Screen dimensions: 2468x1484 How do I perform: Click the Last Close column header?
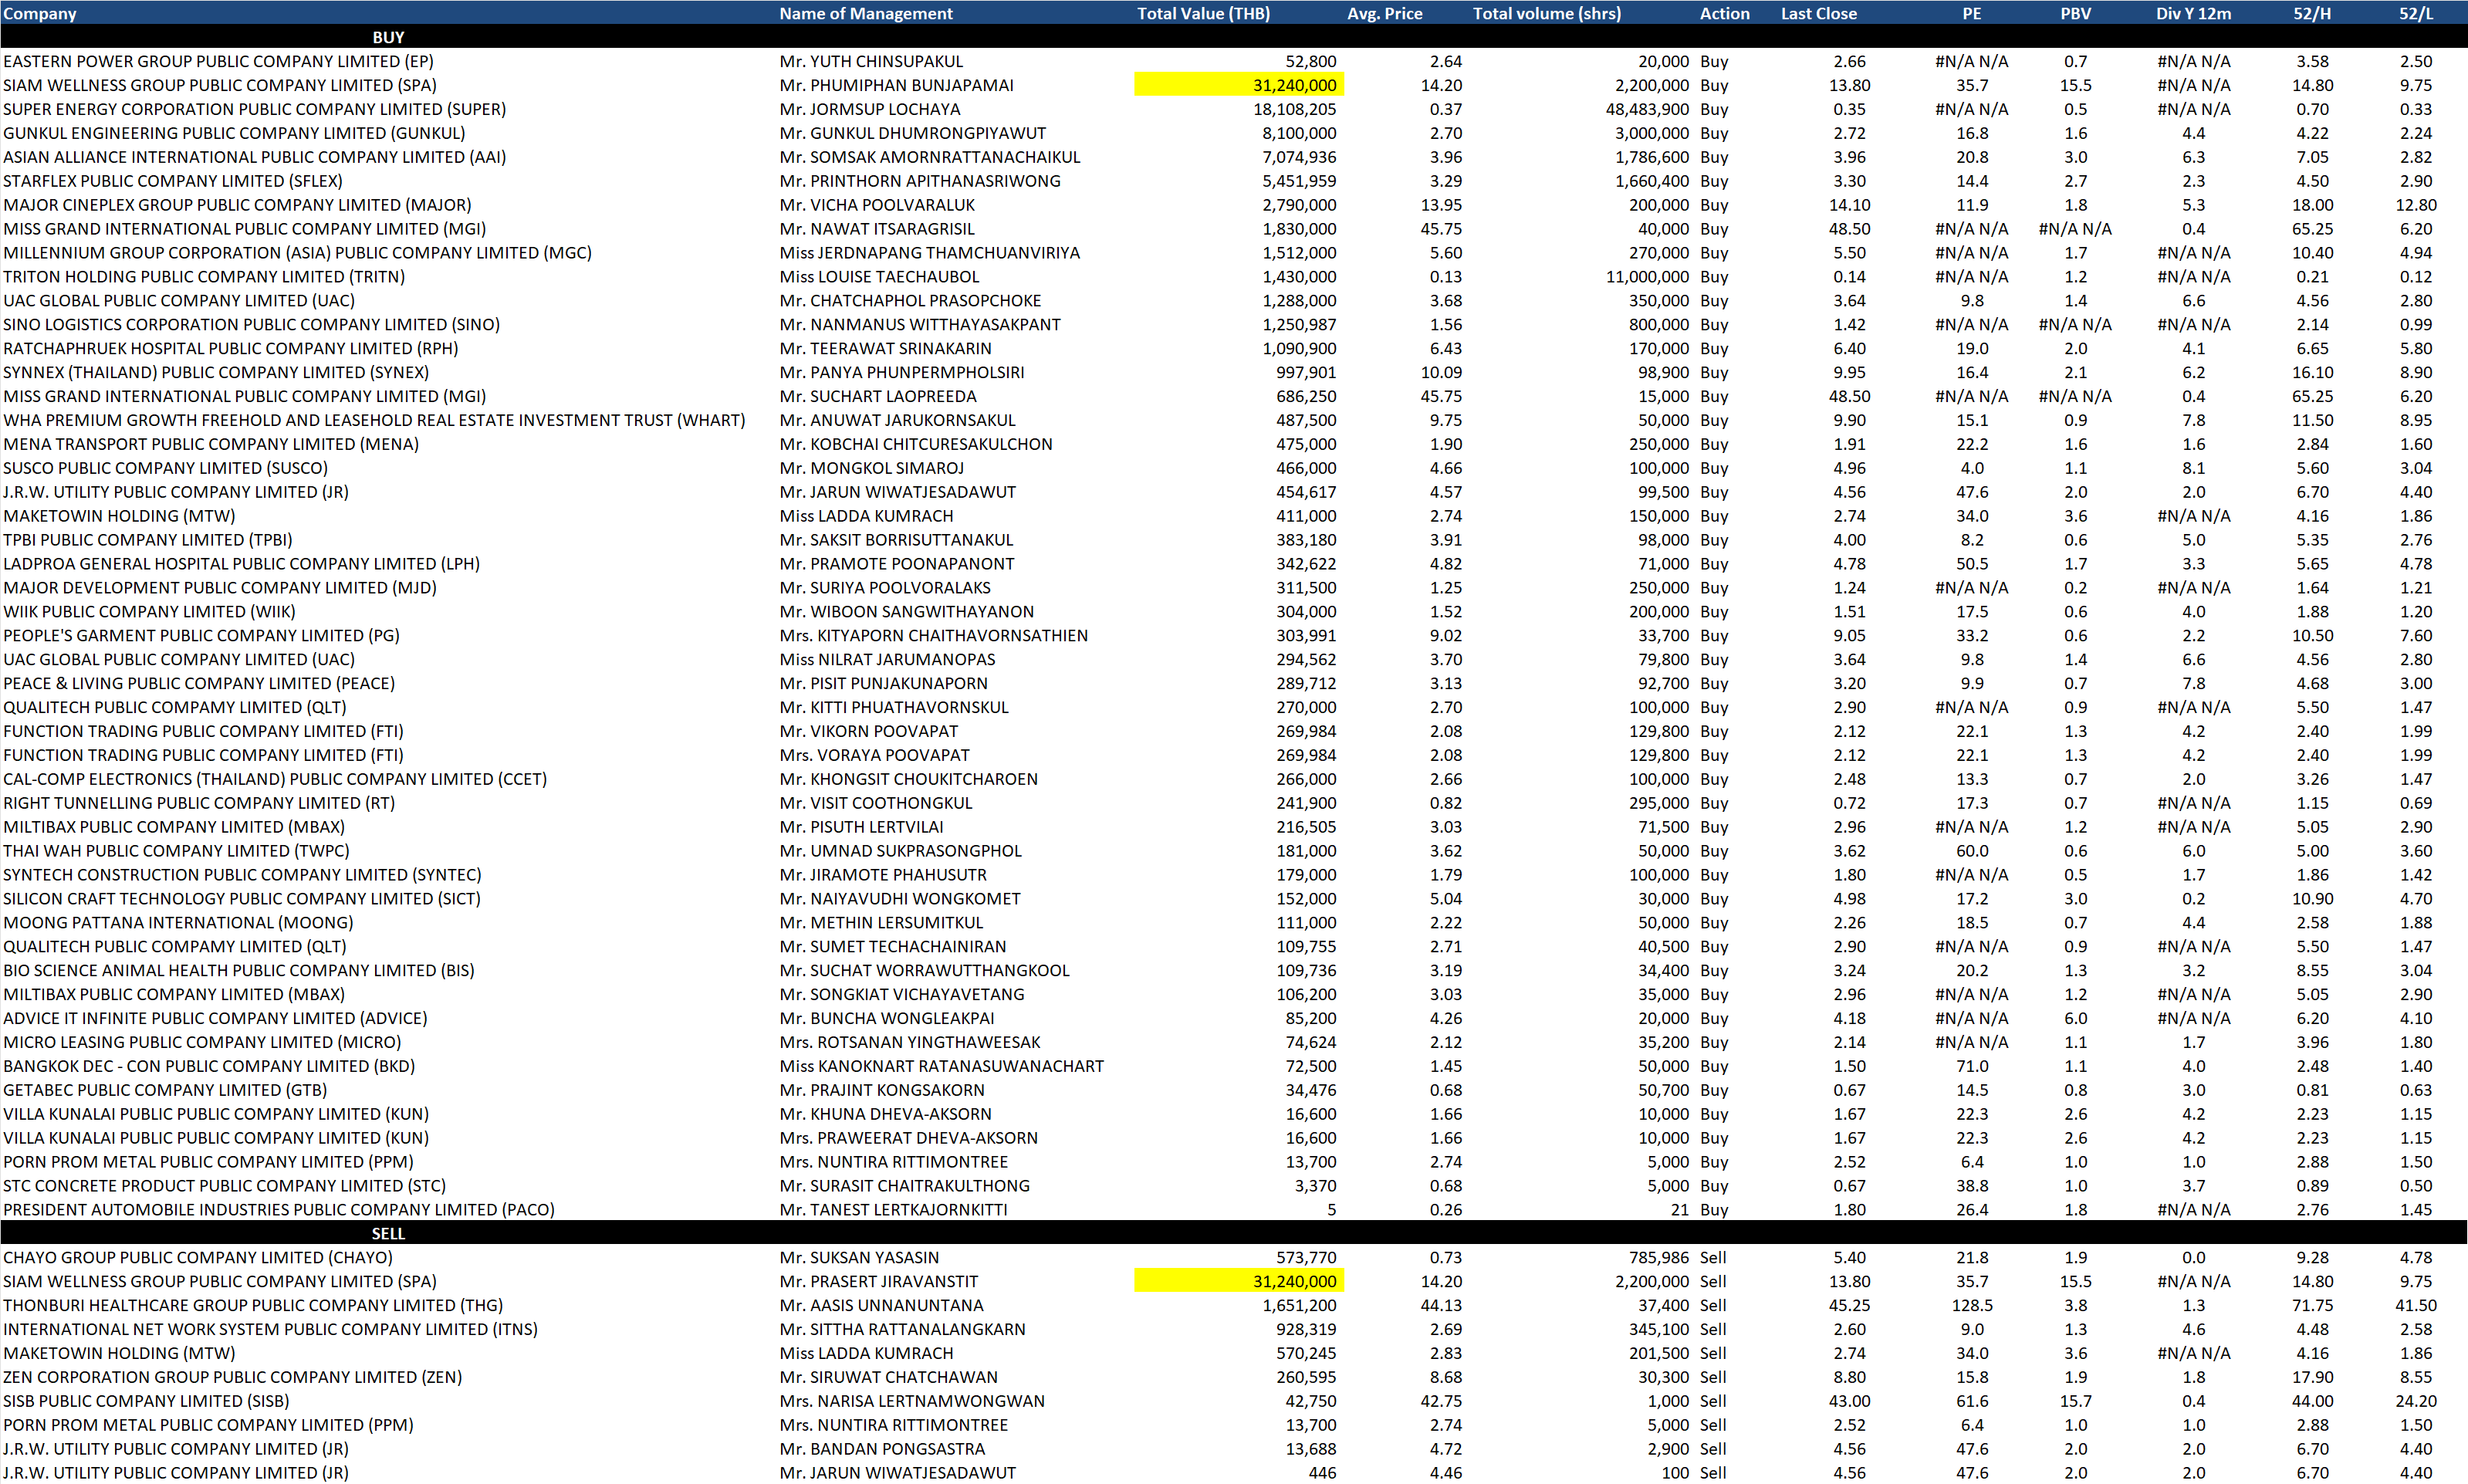coord(1818,13)
